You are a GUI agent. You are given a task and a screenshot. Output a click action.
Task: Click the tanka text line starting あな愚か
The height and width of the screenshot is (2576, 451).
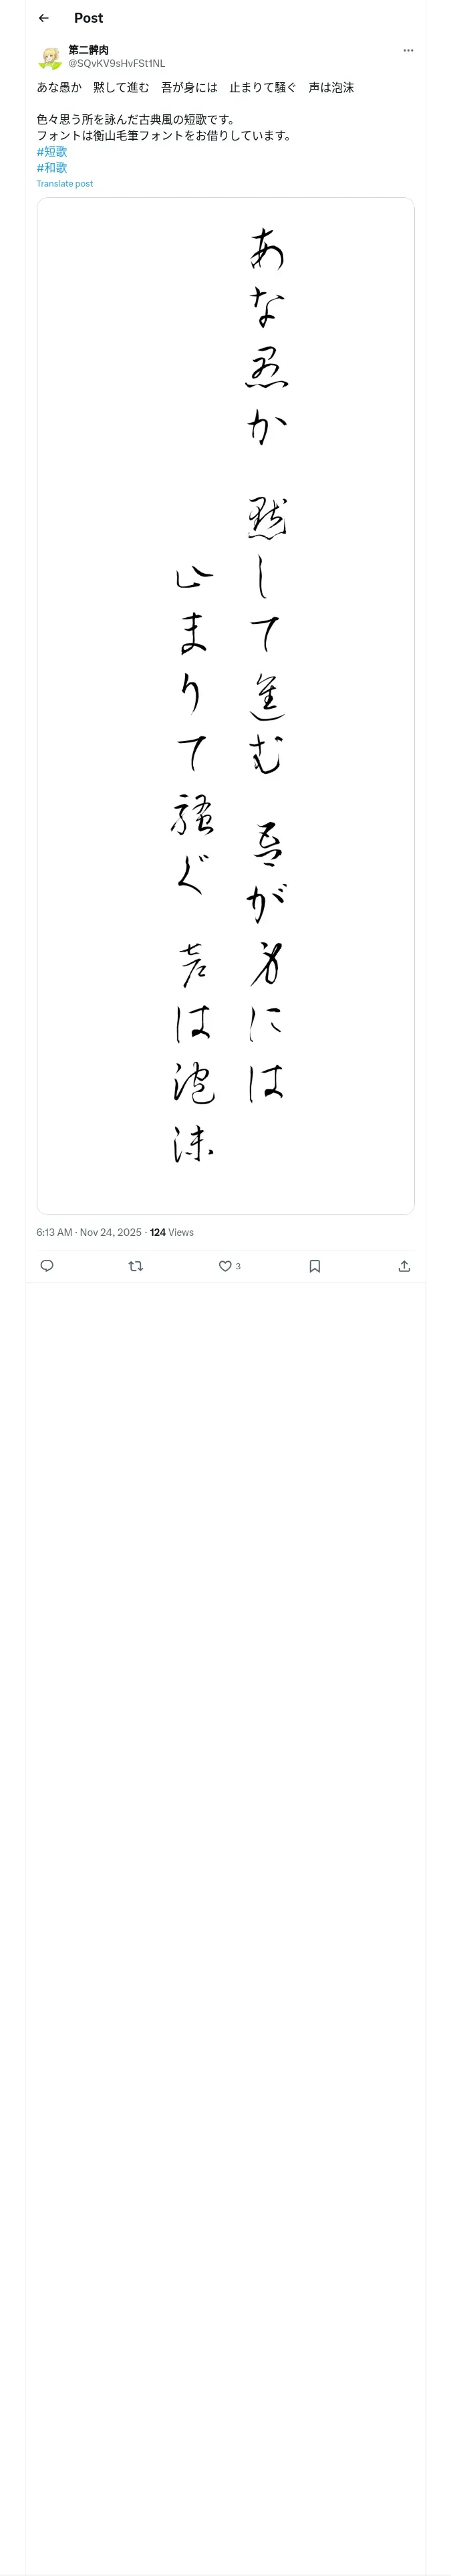pos(195,88)
